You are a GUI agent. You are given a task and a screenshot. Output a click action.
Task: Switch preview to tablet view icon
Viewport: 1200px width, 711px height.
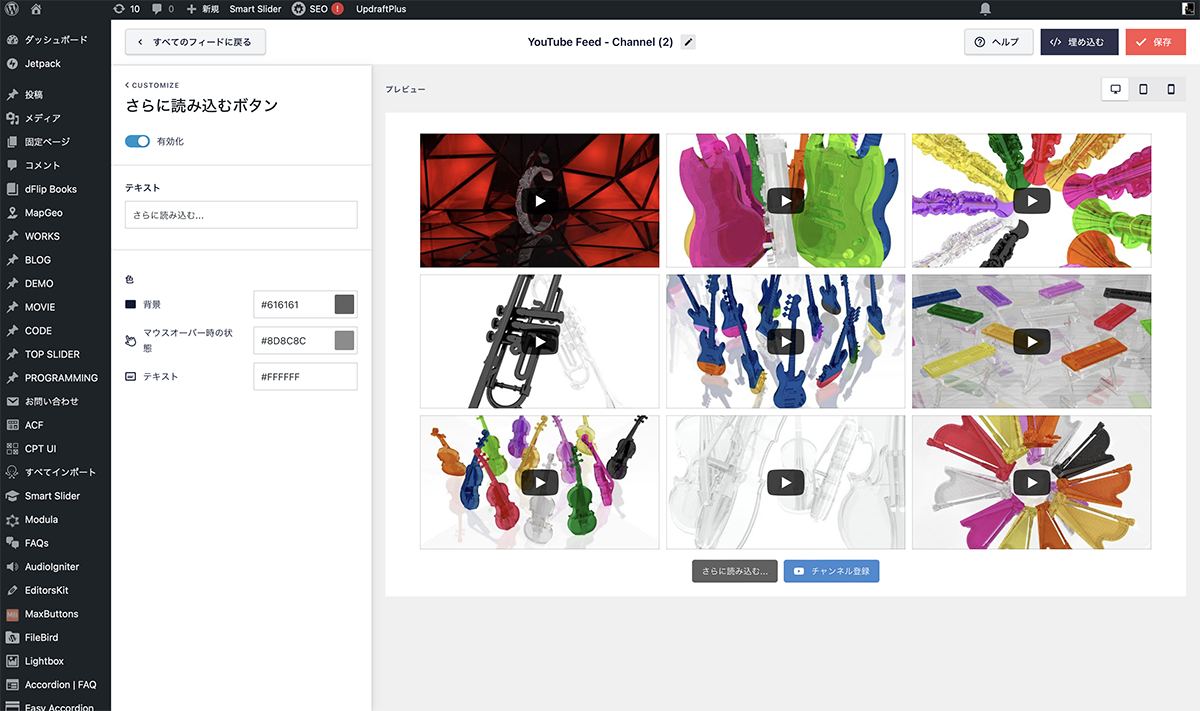coord(1143,89)
